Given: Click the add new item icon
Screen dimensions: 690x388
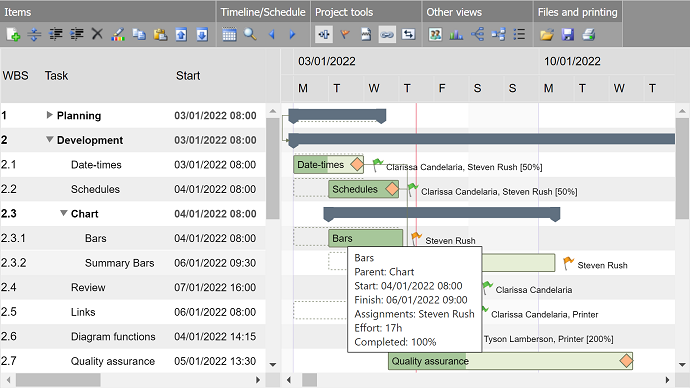Looking at the screenshot, I should (13, 34).
